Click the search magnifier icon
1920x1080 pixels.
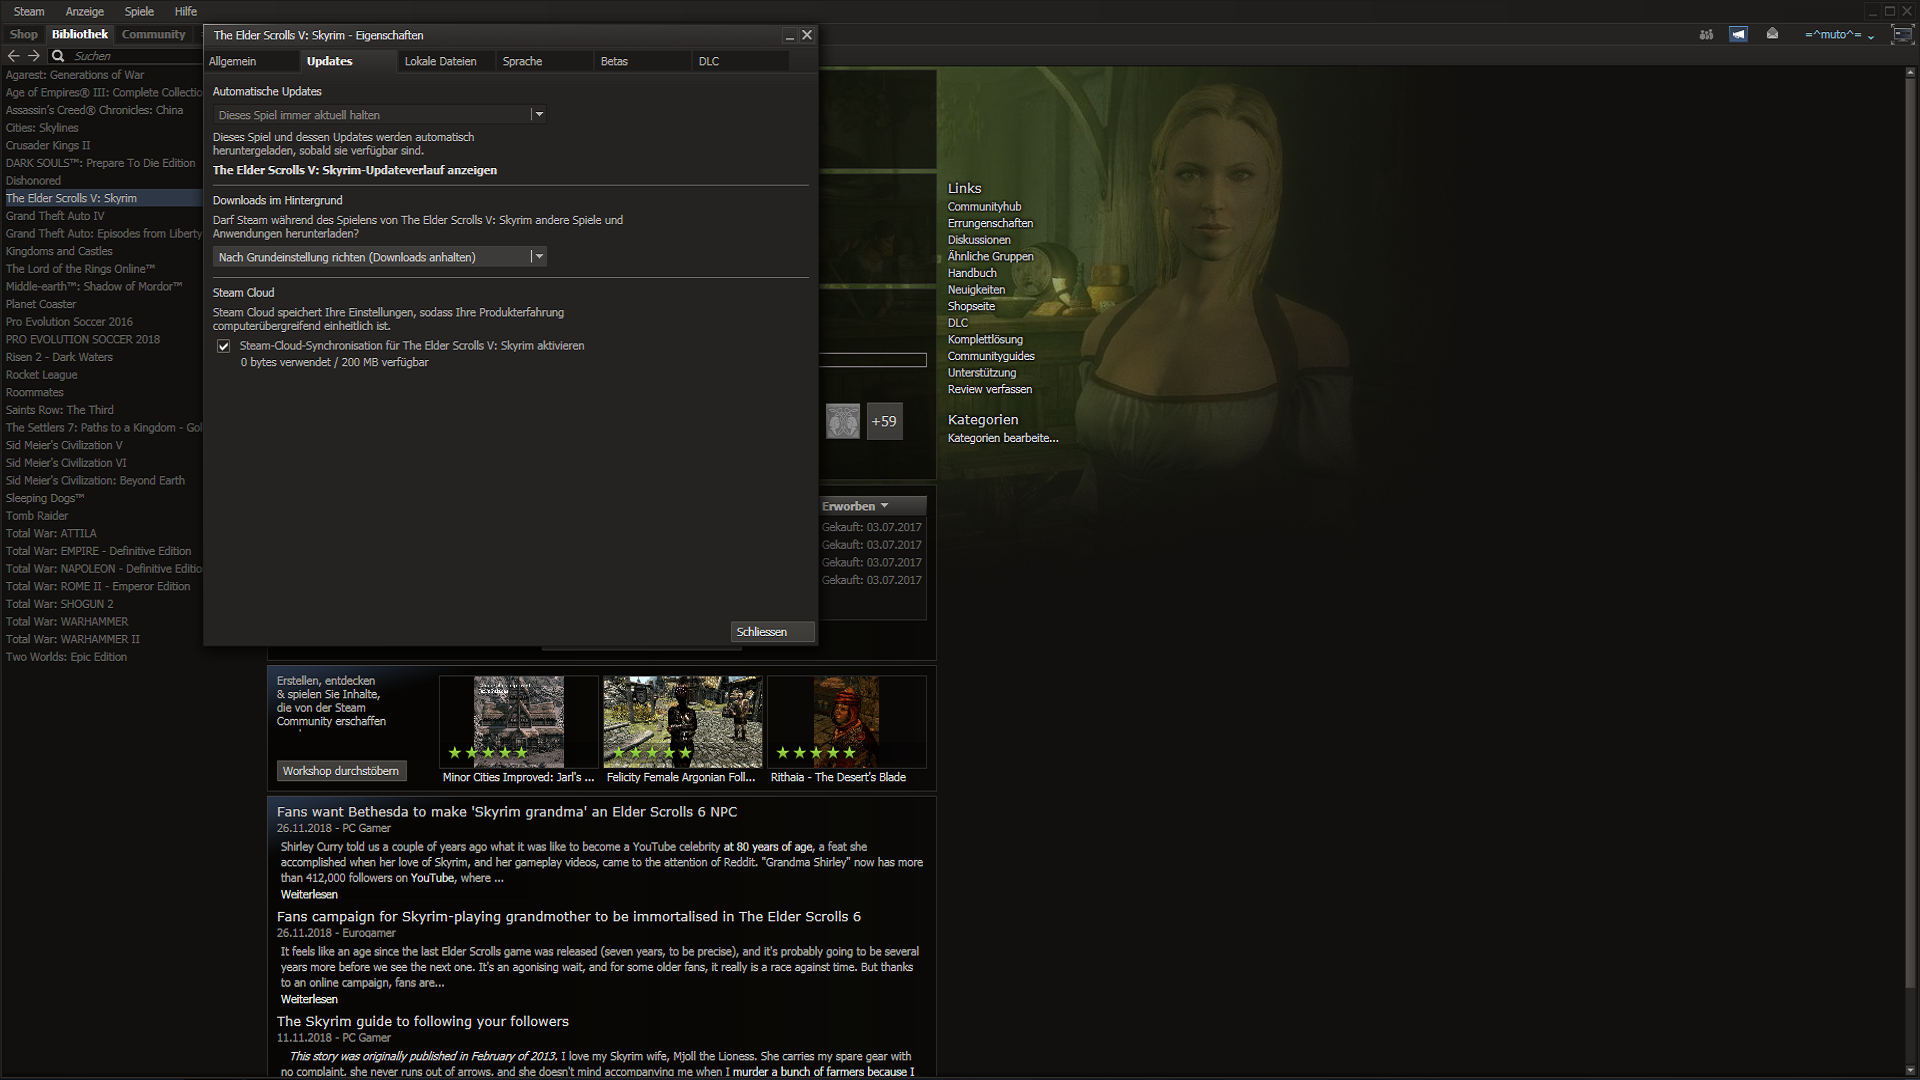[58, 56]
